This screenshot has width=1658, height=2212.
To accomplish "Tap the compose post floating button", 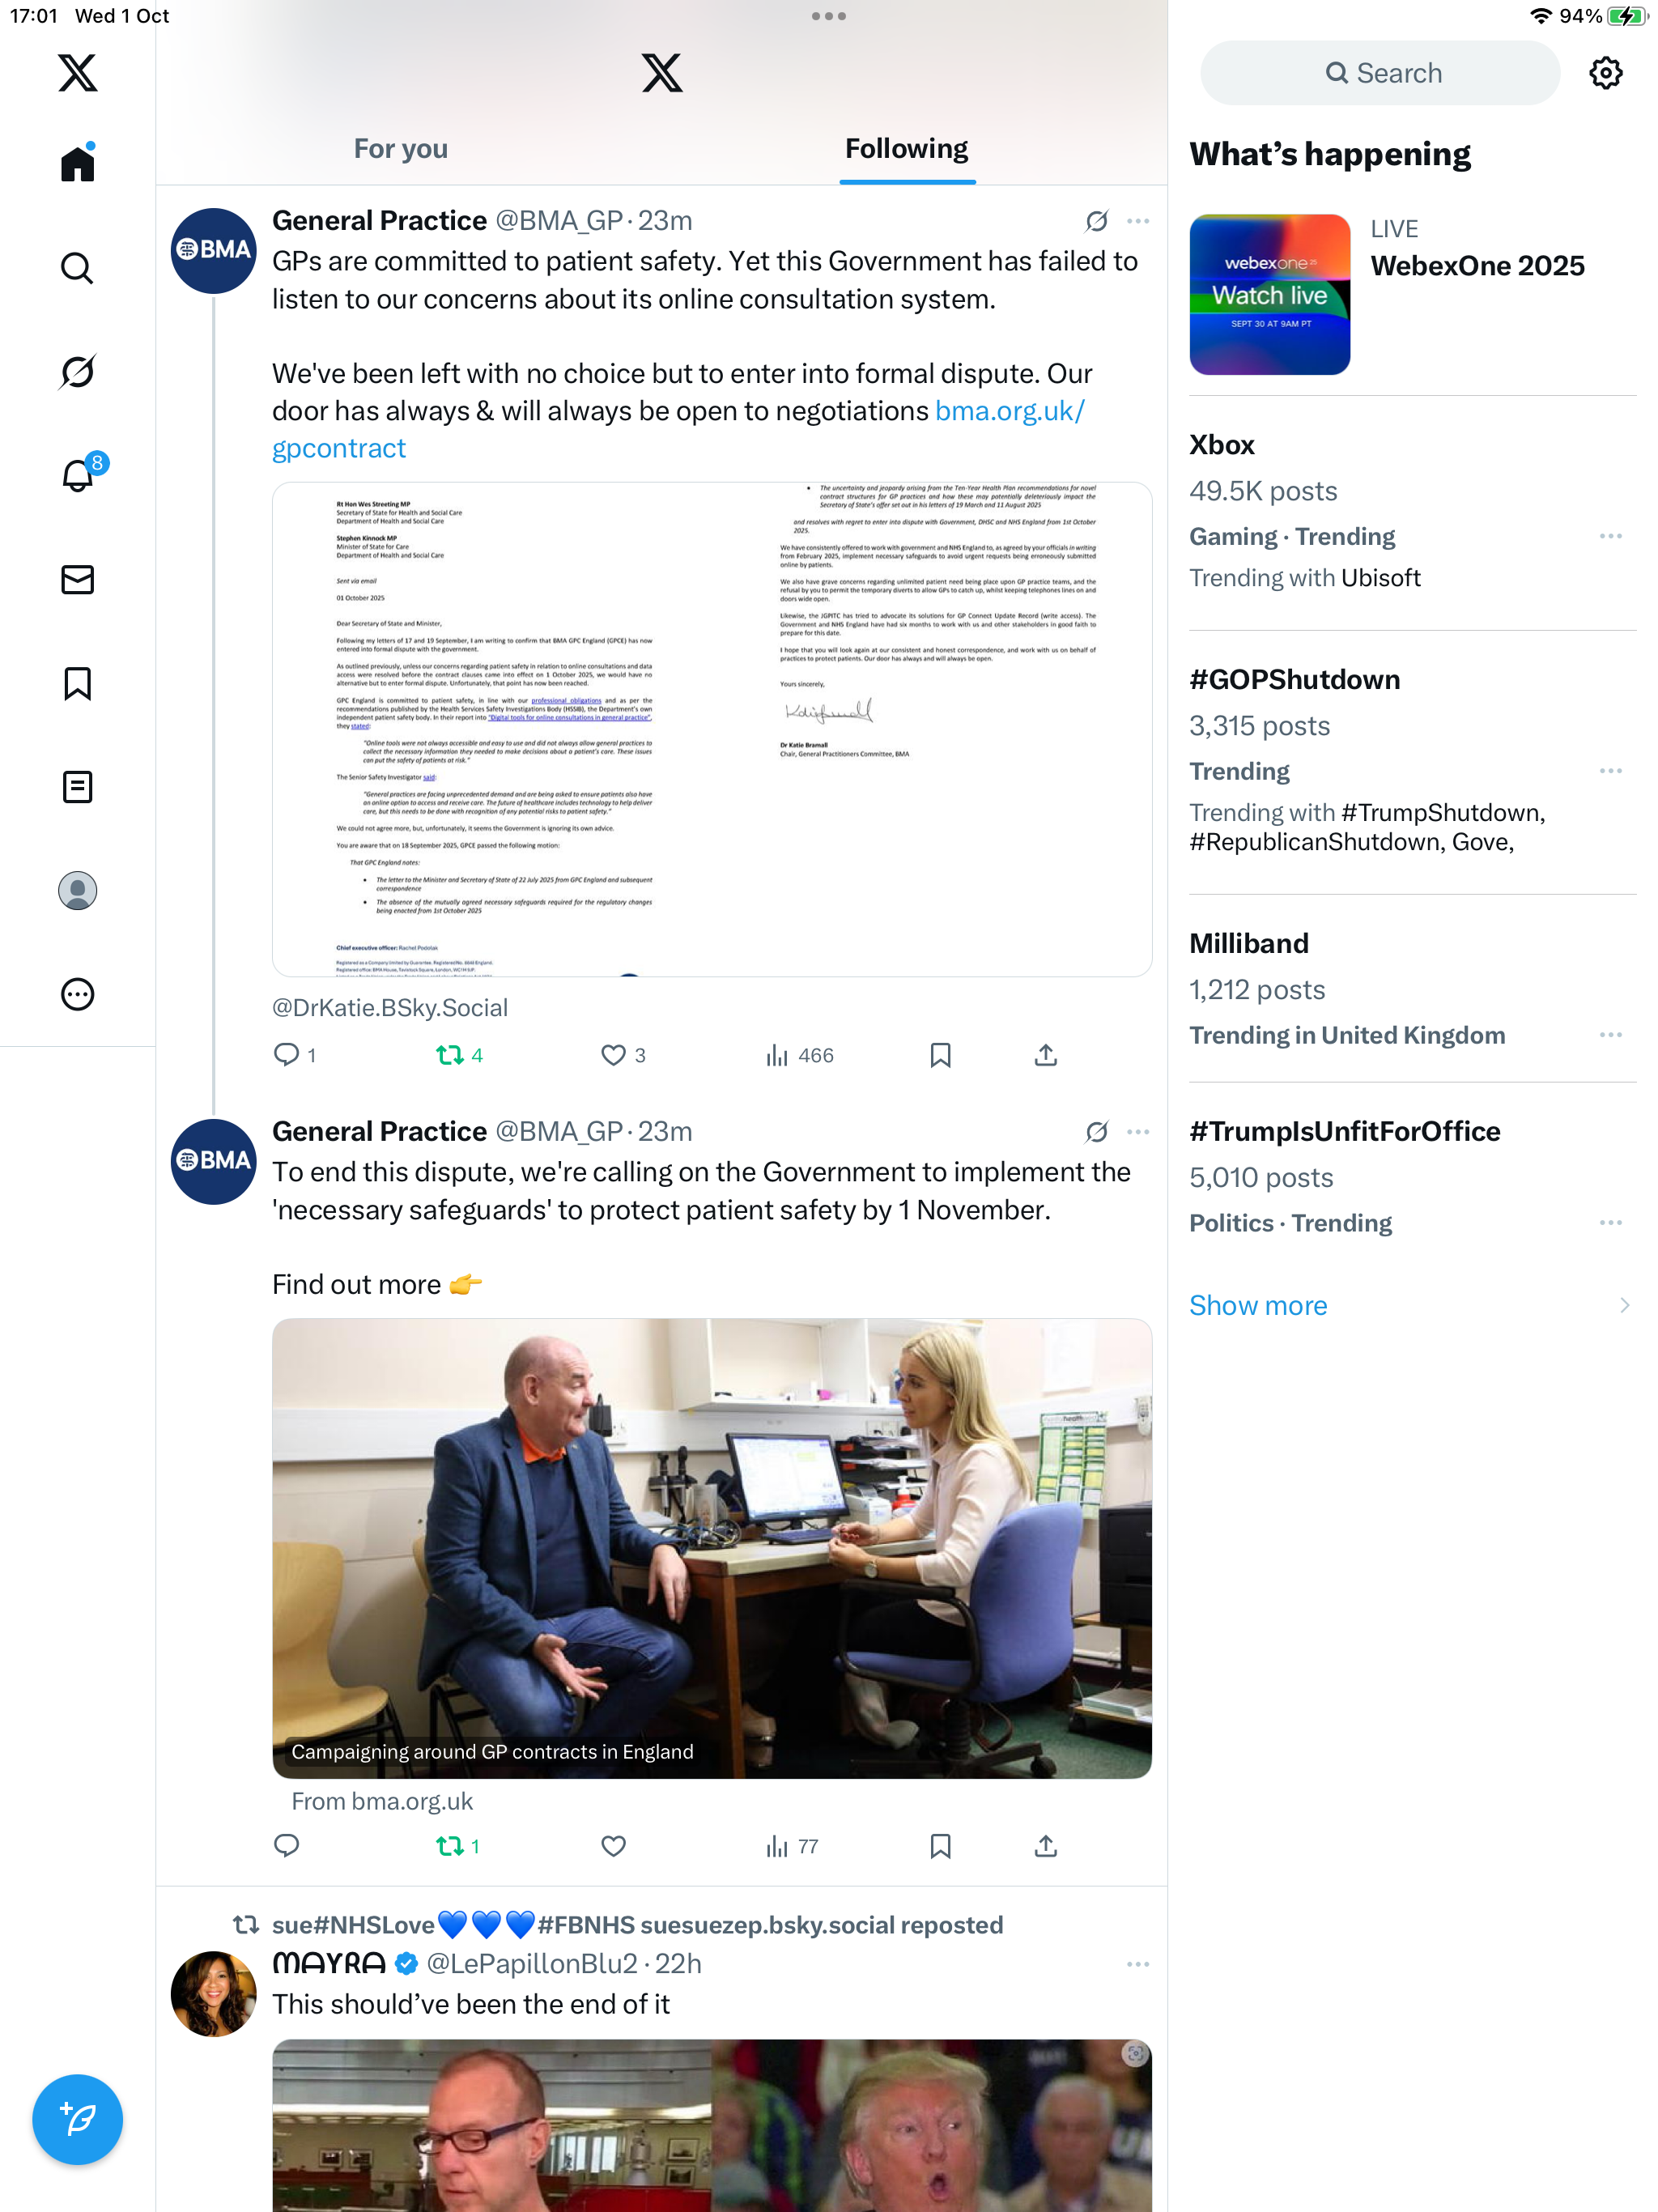I will pyautogui.click(x=77, y=2119).
